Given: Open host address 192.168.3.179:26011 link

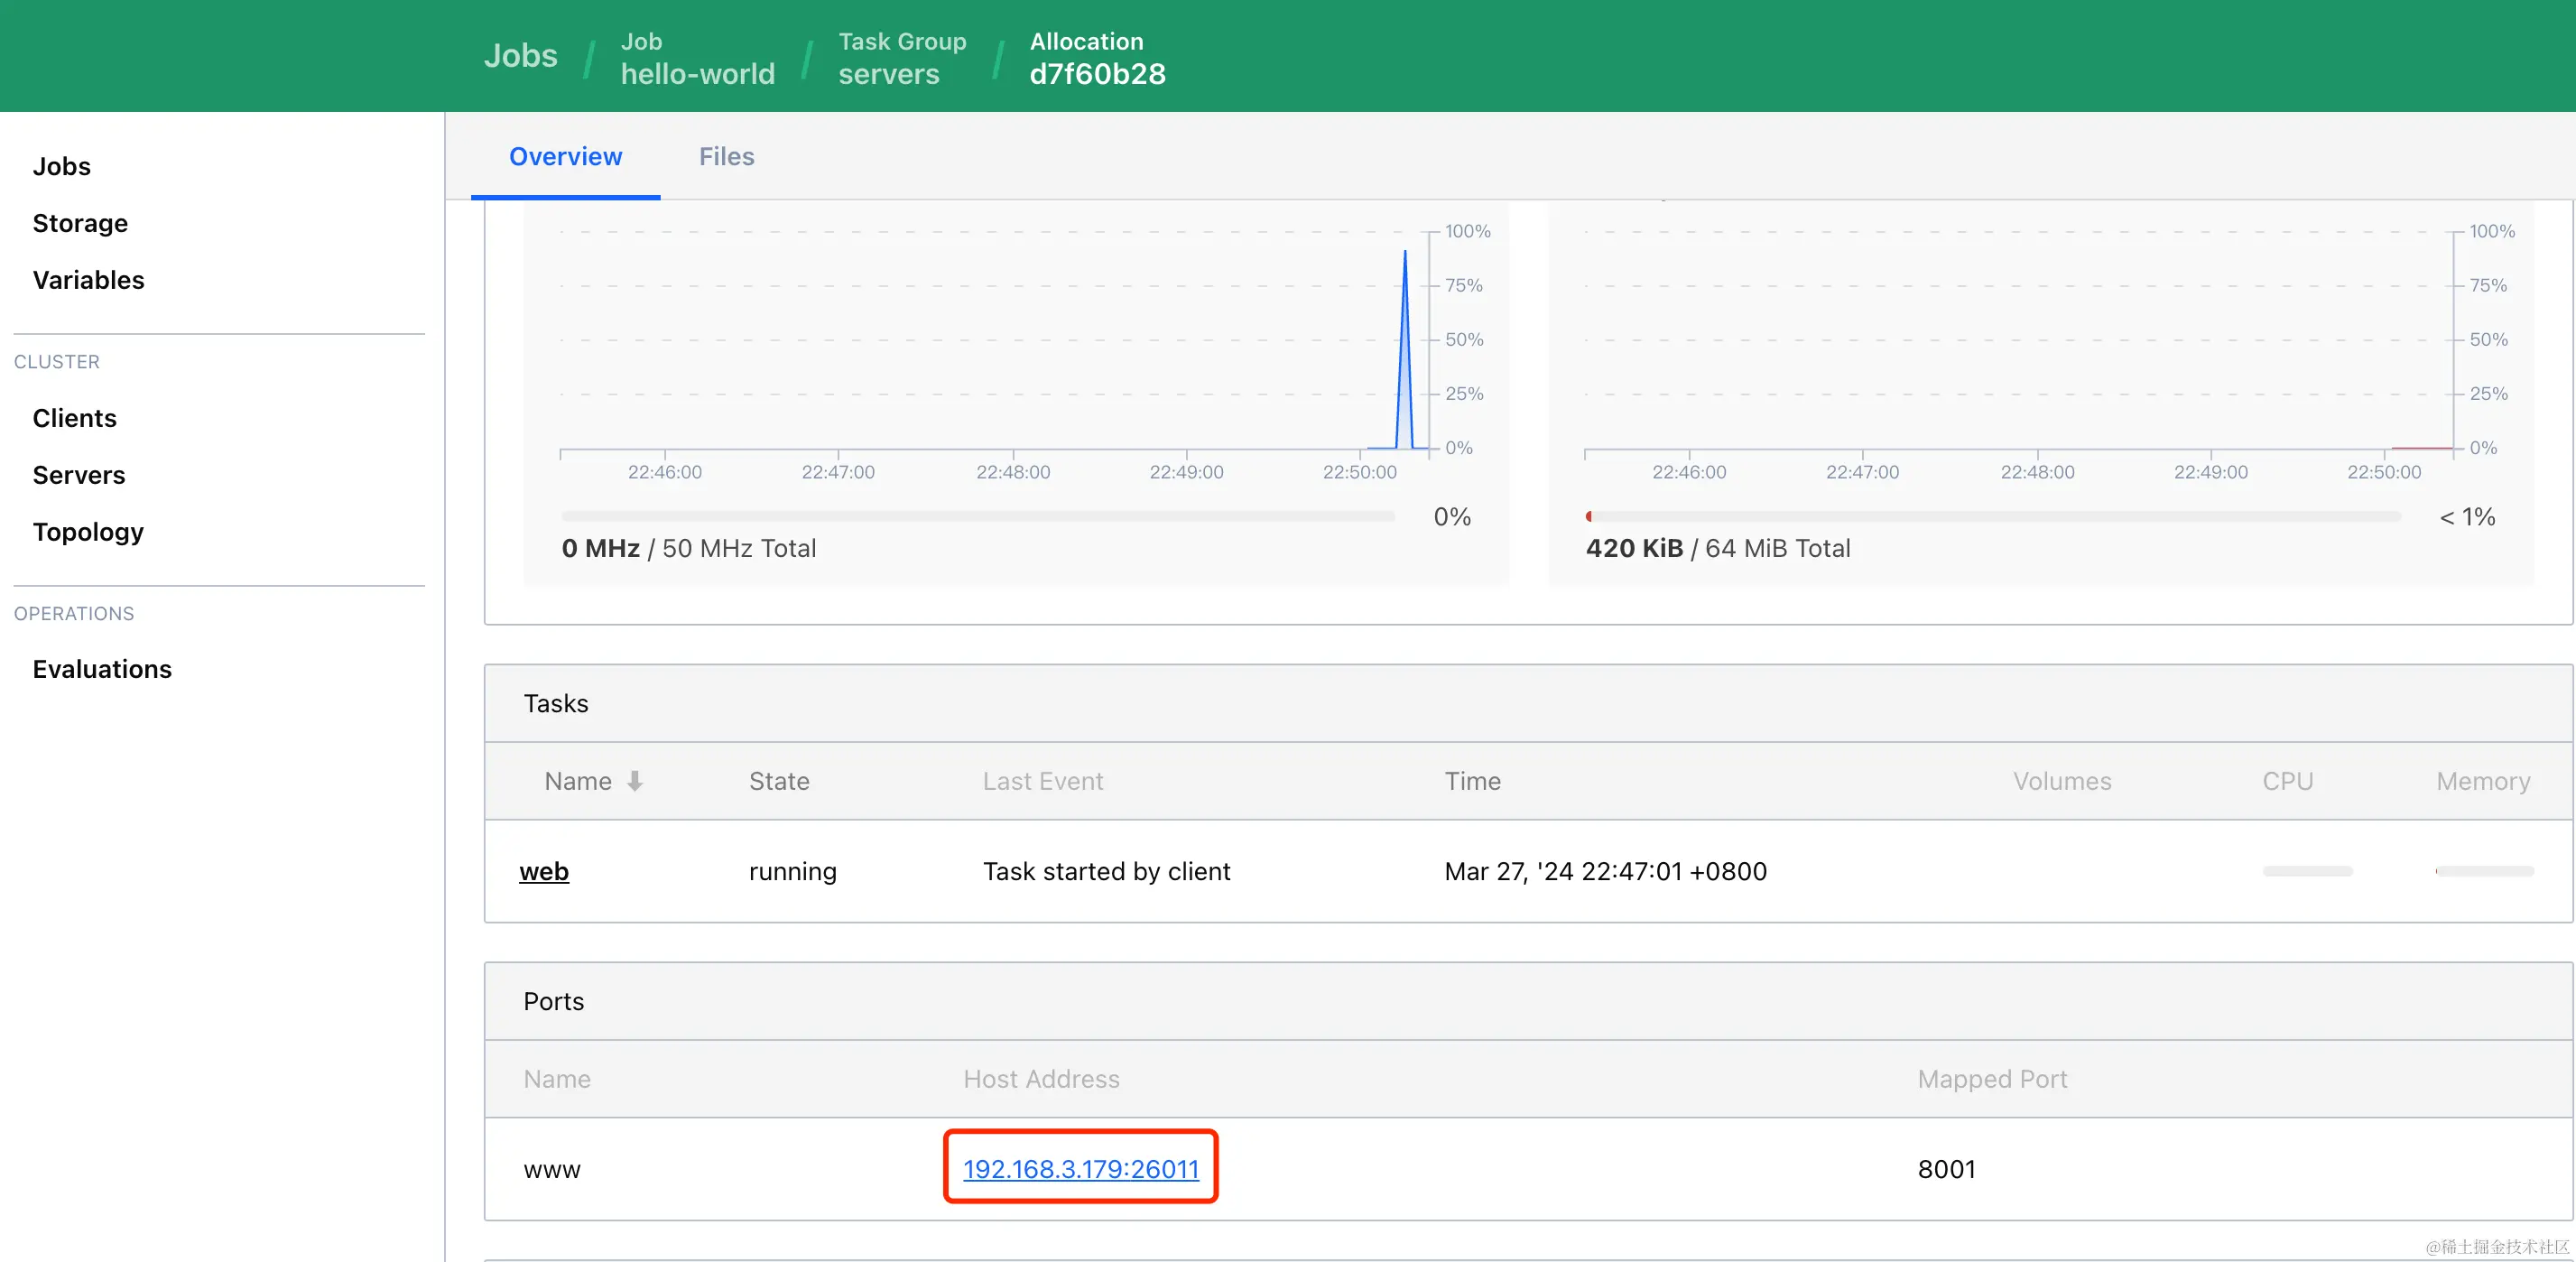Looking at the screenshot, I should pyautogui.click(x=1080, y=1168).
